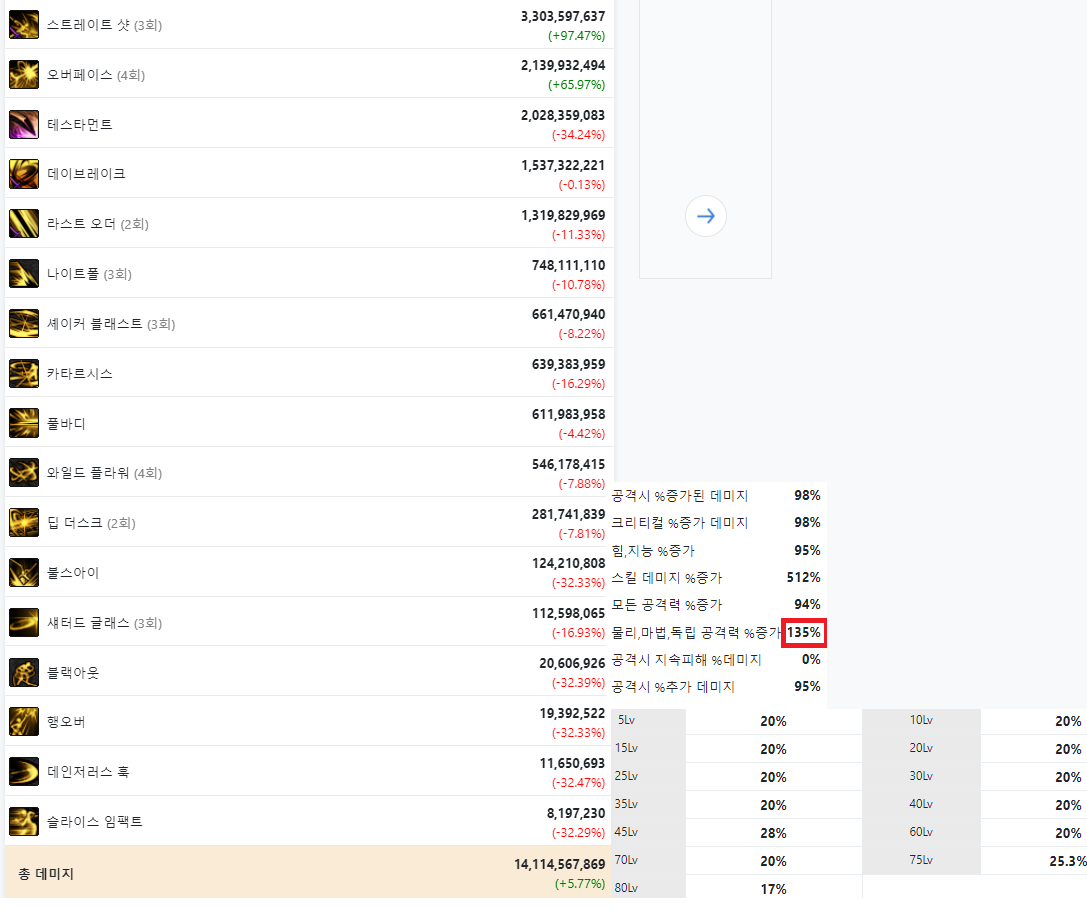The width and height of the screenshot is (1087, 910).
Task: Click the 10Lv level cell
Action: click(x=921, y=721)
